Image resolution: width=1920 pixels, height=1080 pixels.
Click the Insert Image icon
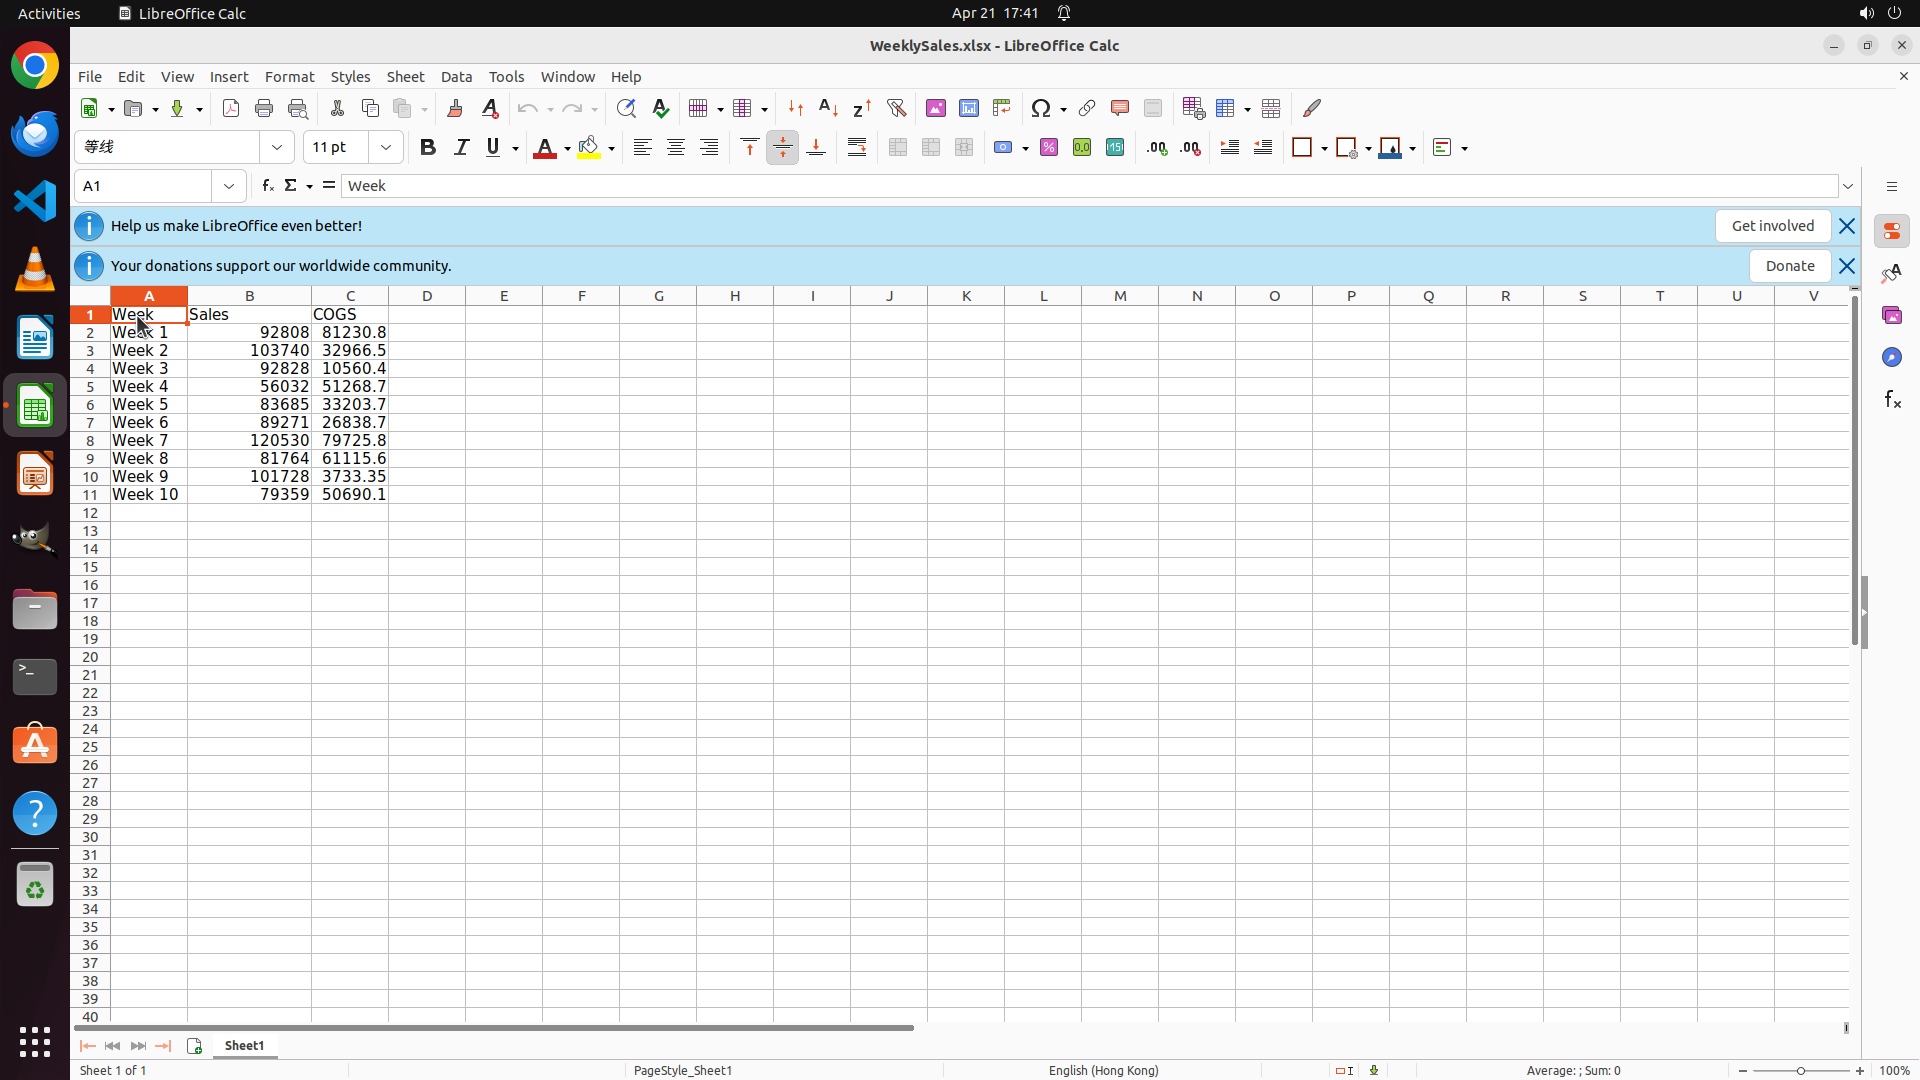936,108
